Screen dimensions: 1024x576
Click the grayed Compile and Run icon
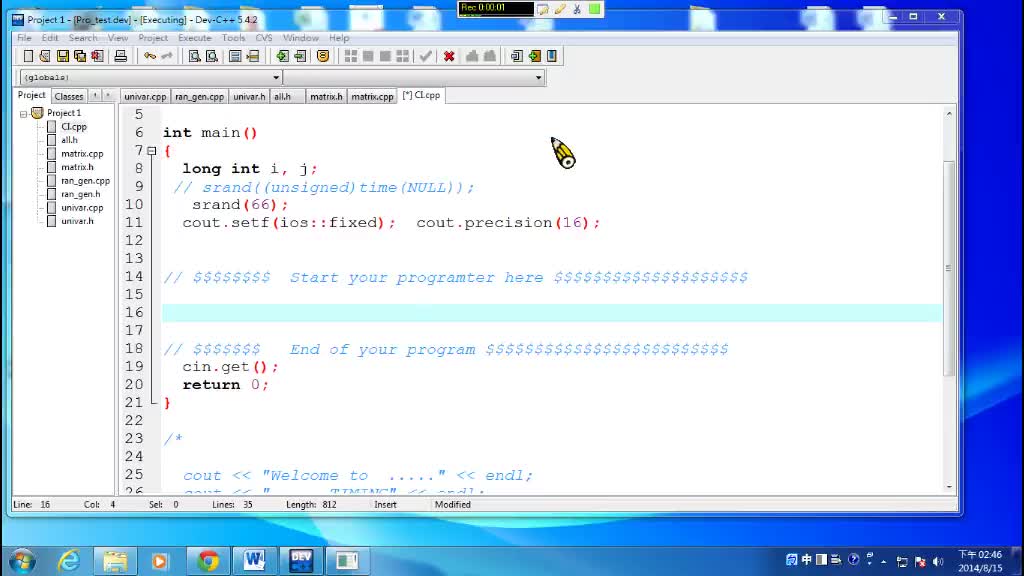(x=385, y=56)
